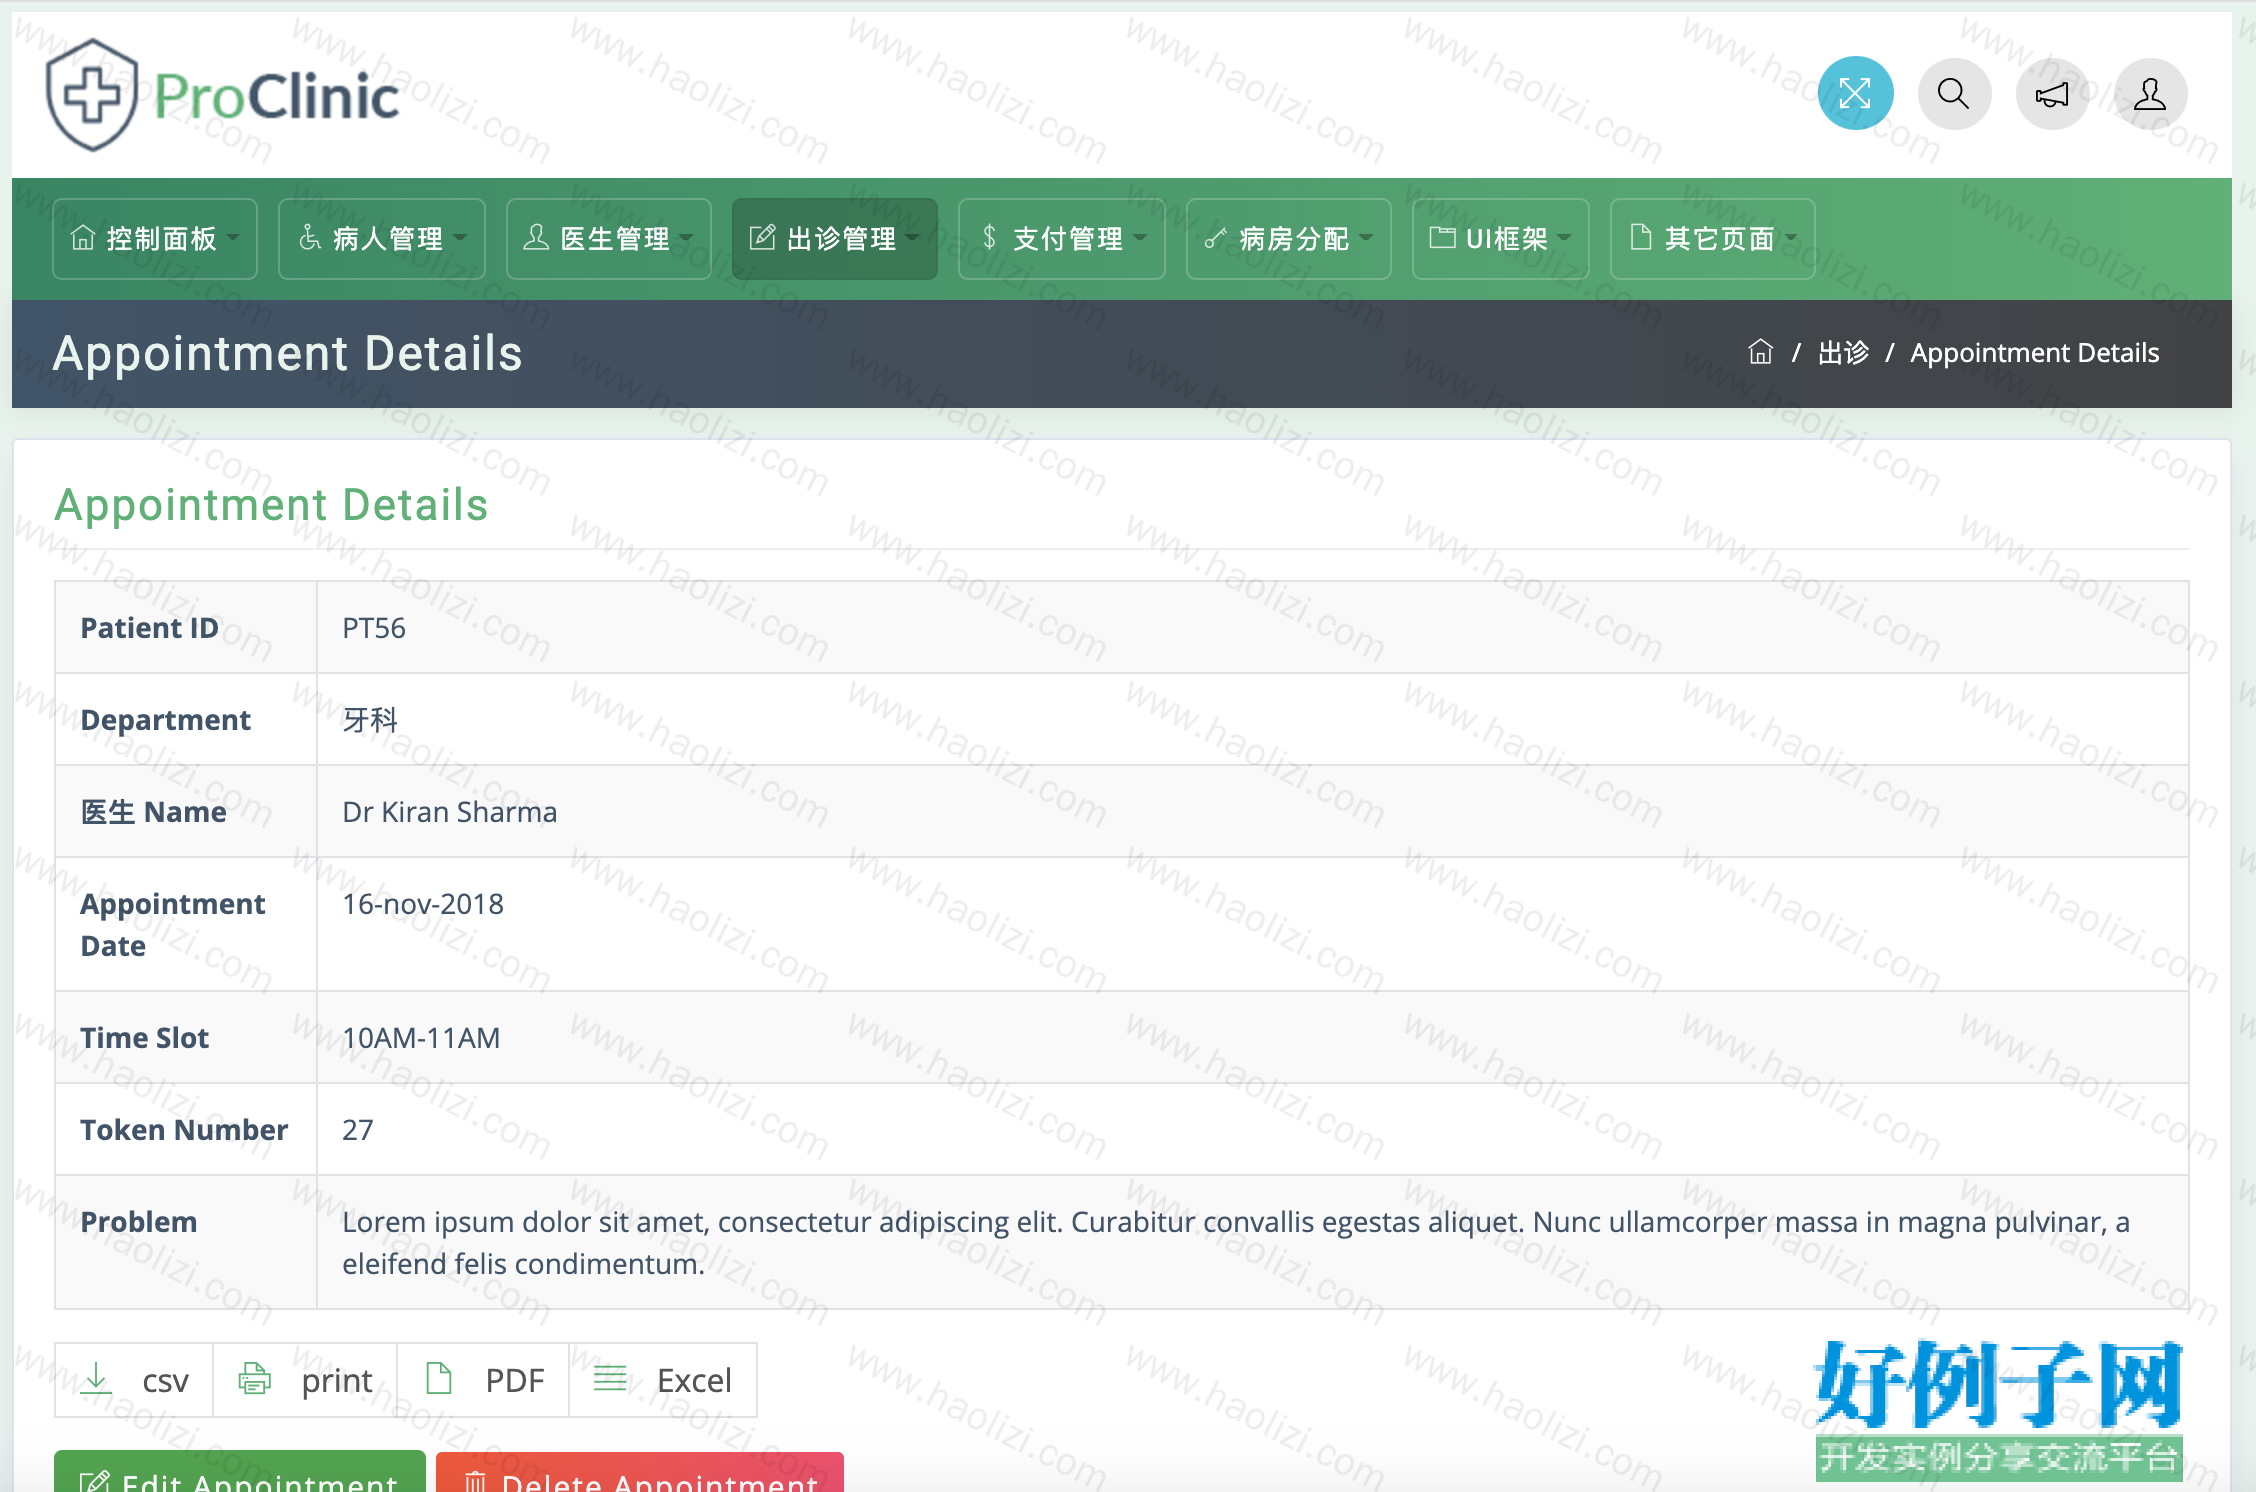This screenshot has height=1492, width=2256.
Task: Expand the 其它页面 dropdown arrow
Action: click(1791, 238)
